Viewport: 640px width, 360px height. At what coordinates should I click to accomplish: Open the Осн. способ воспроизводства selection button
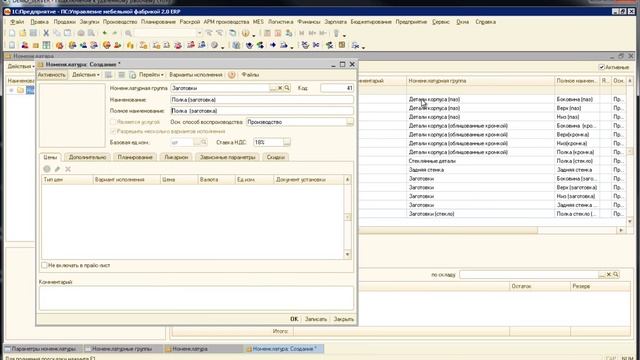click(350, 122)
